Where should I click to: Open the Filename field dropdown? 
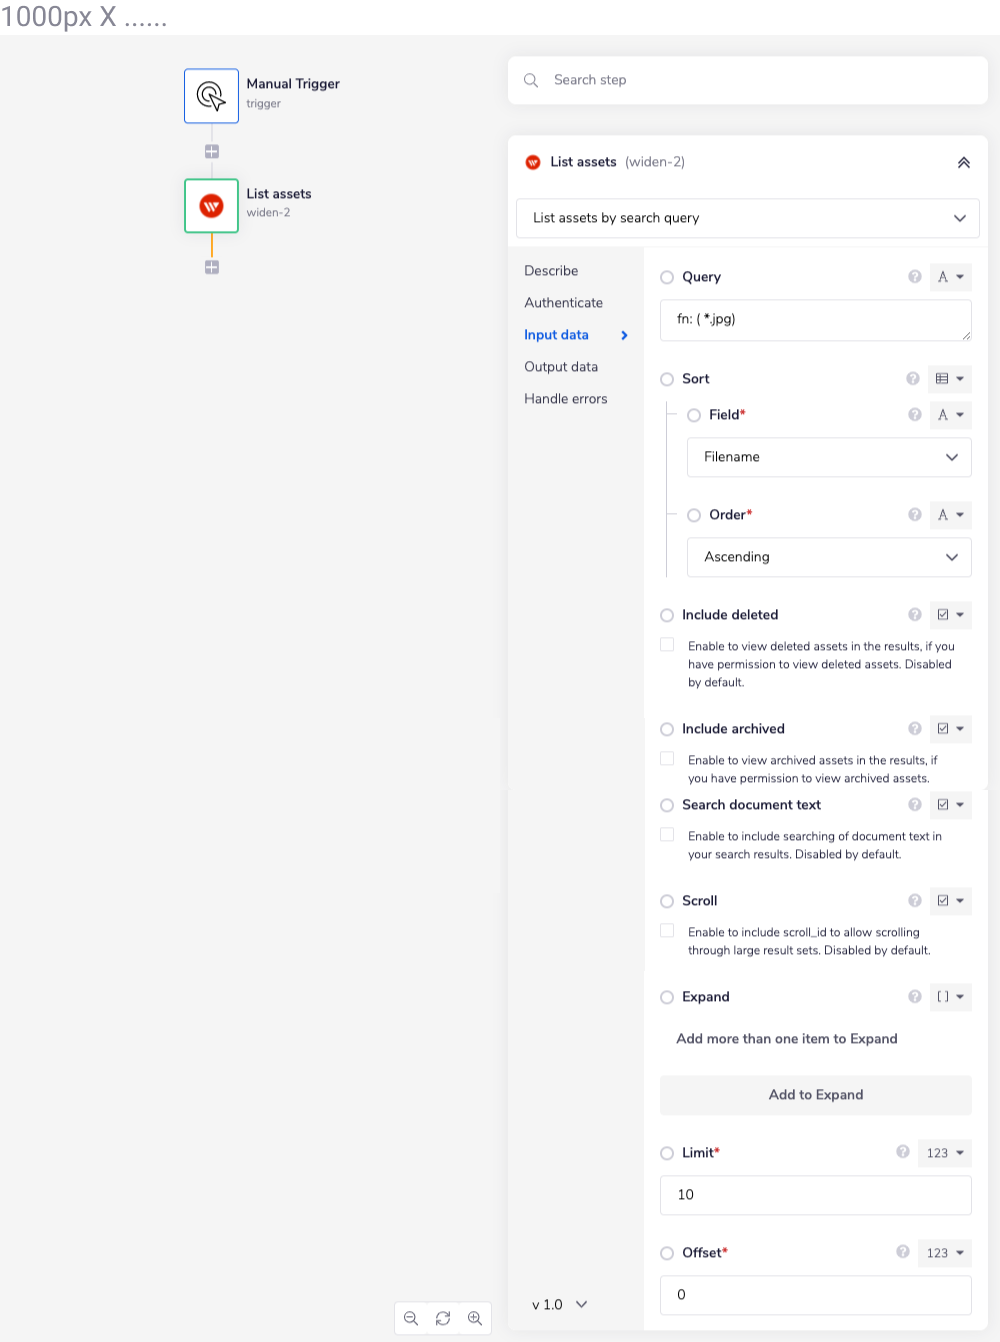point(829,457)
